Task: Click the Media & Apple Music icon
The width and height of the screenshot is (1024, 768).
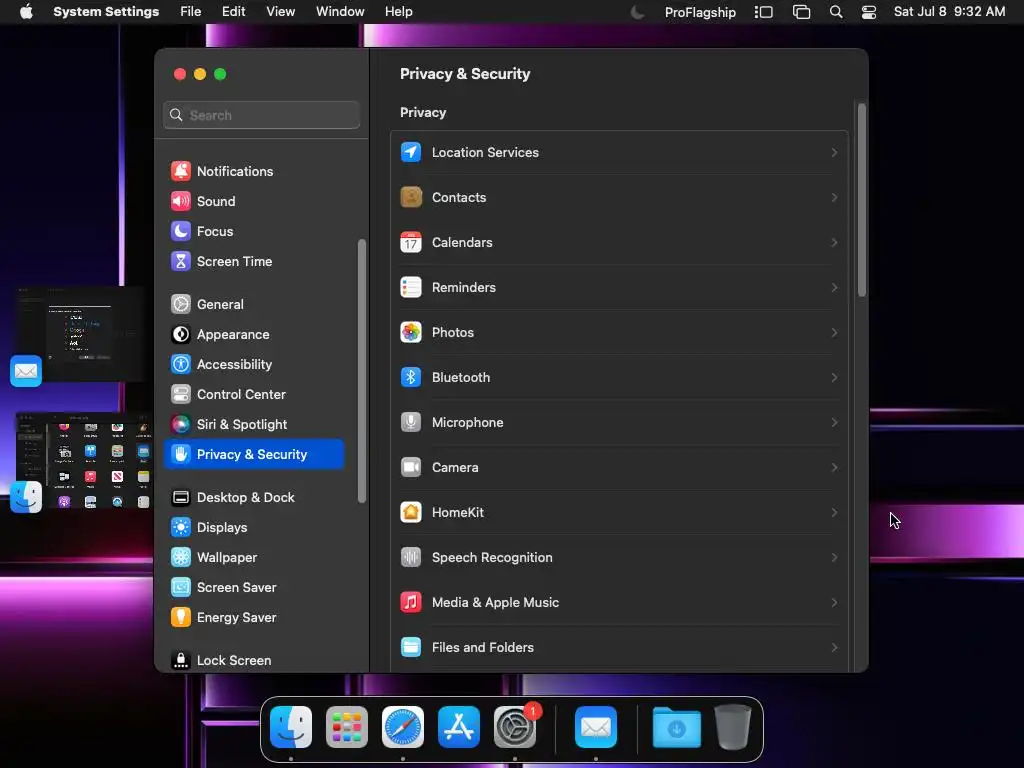Action: point(411,602)
